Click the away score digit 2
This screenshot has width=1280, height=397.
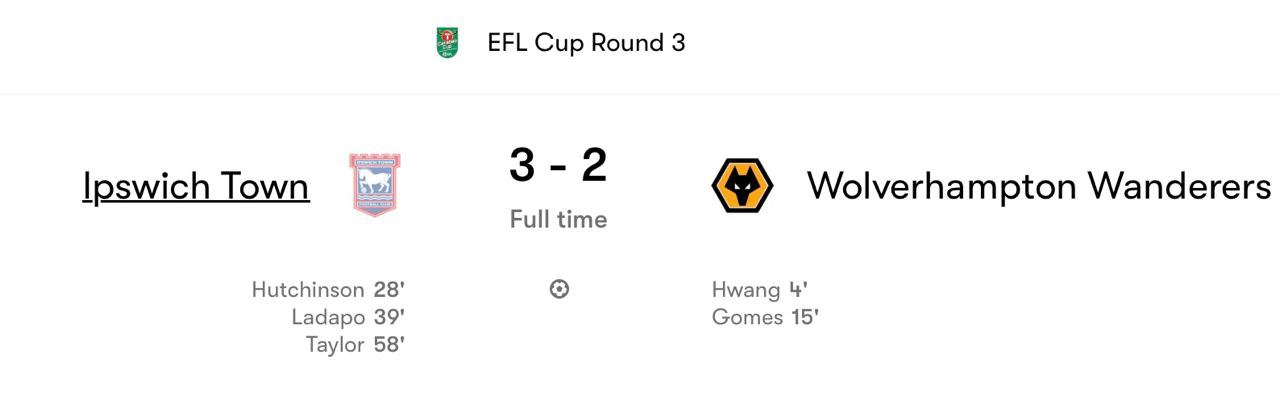pos(594,164)
